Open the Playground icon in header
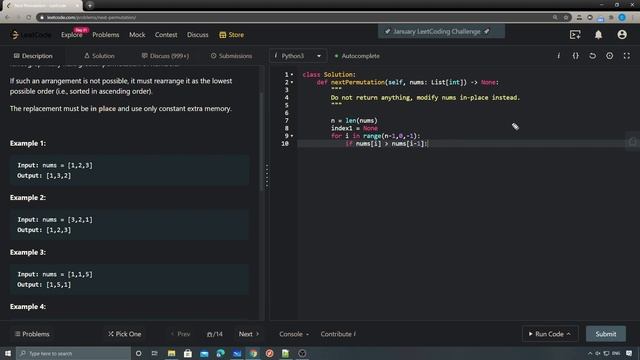 pos(575,35)
